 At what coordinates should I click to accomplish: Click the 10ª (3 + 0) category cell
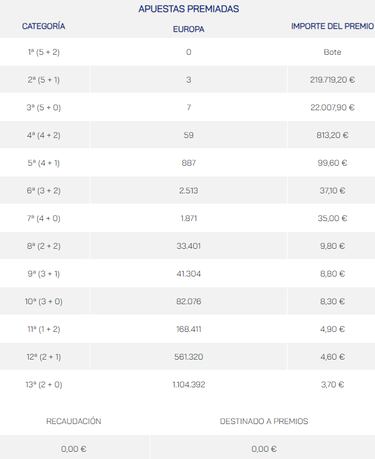coord(44,301)
